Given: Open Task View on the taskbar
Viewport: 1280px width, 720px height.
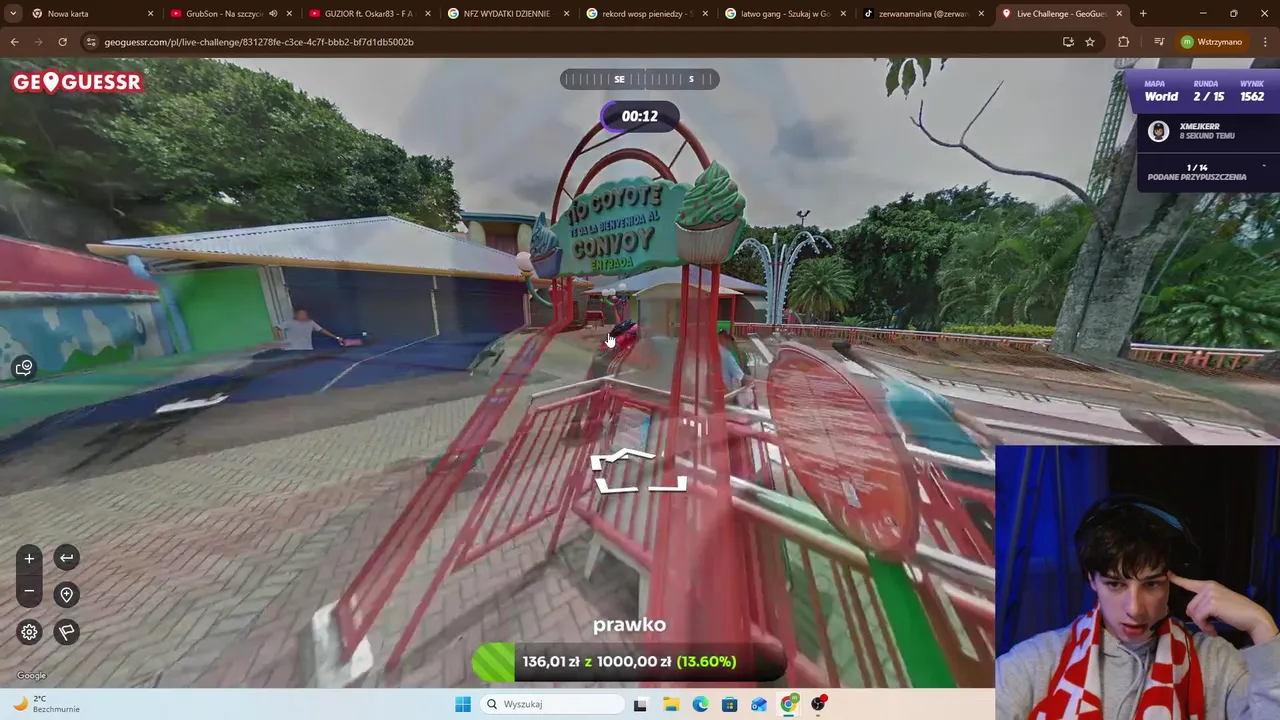Looking at the screenshot, I should (x=640, y=704).
